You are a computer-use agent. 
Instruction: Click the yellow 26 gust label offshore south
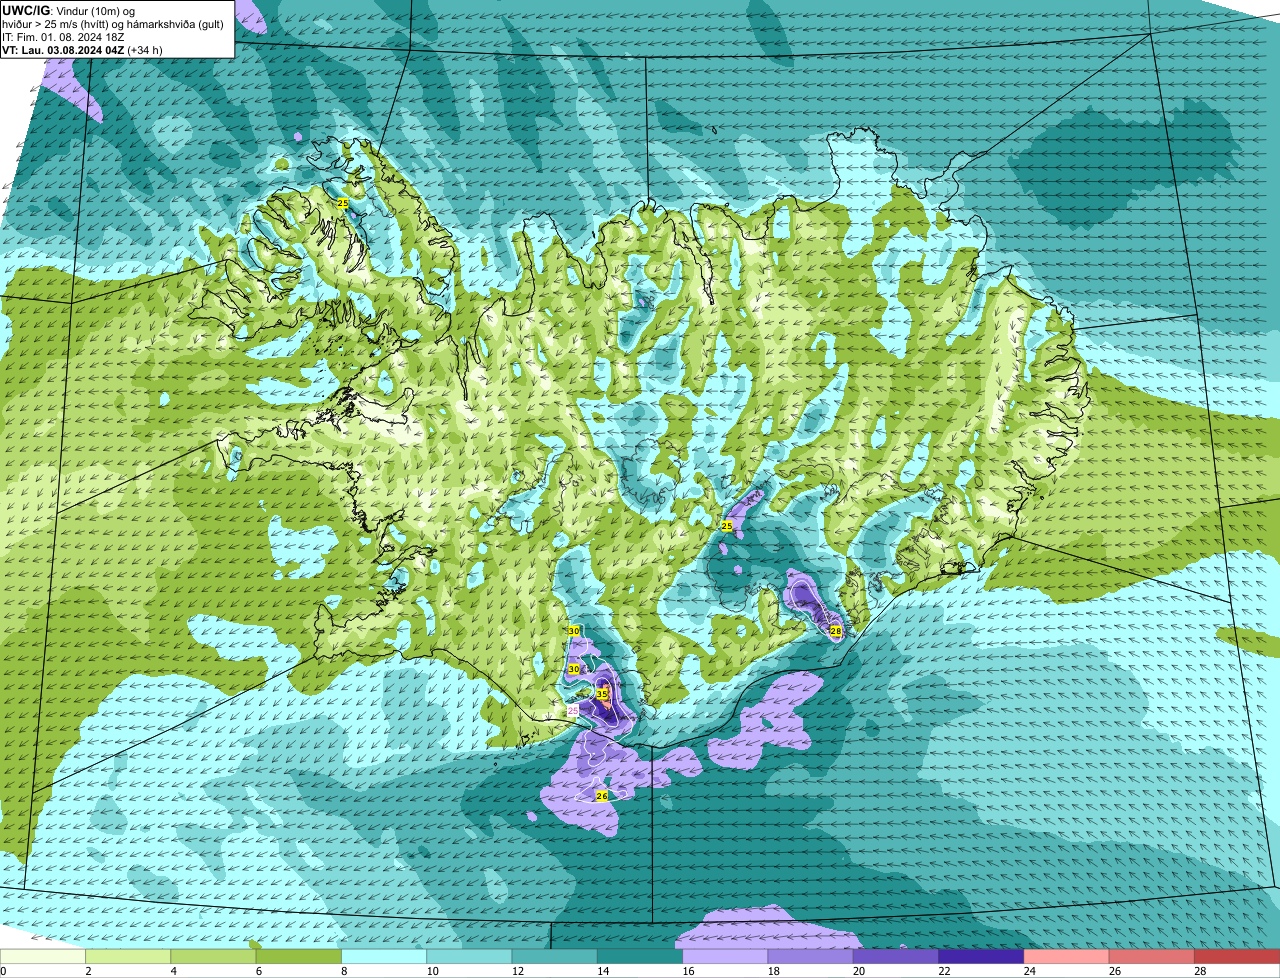pos(601,796)
